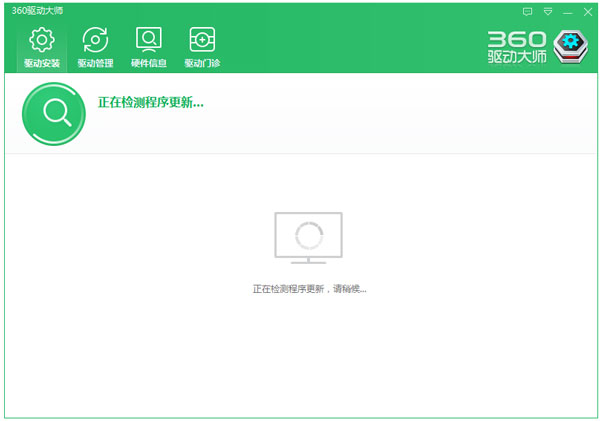Click the 驱动安装 gear icon

point(42,40)
